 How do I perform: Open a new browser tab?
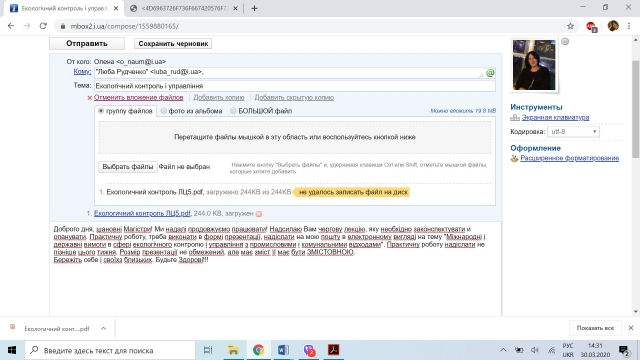(x=254, y=8)
